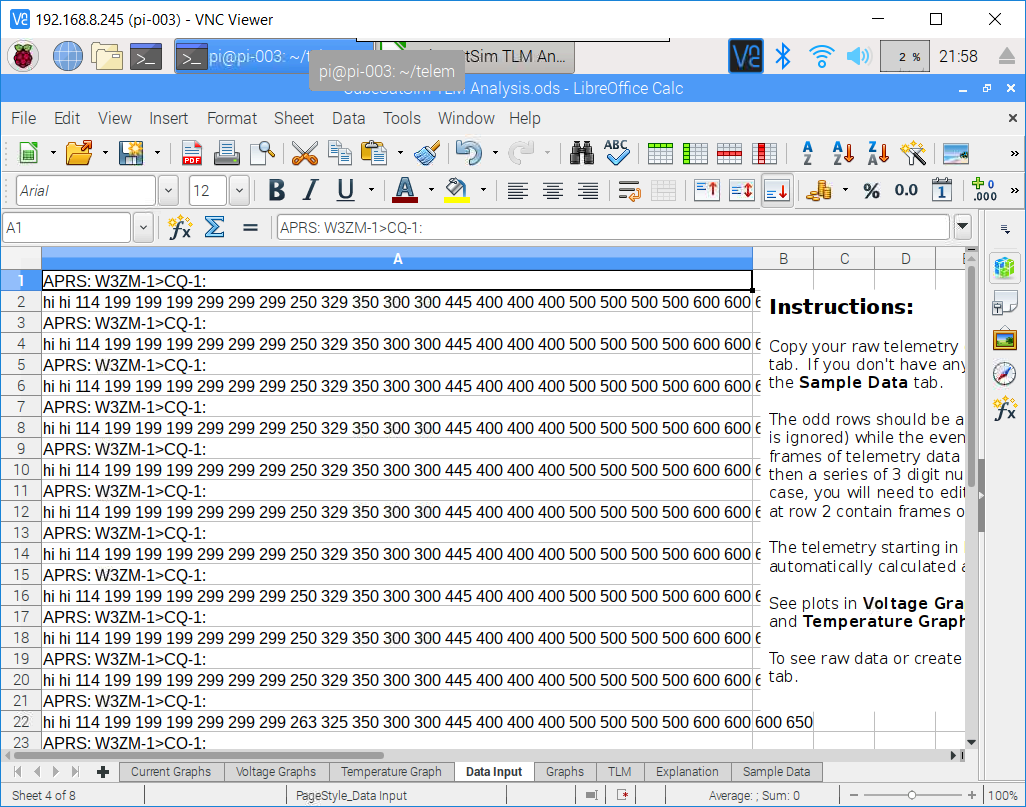Open the Functions panel in the sidebar

pyautogui.click(x=1005, y=408)
